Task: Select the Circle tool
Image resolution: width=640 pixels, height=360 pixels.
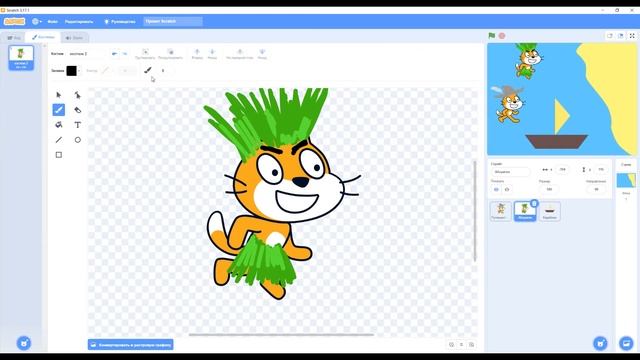Action: pos(78,140)
